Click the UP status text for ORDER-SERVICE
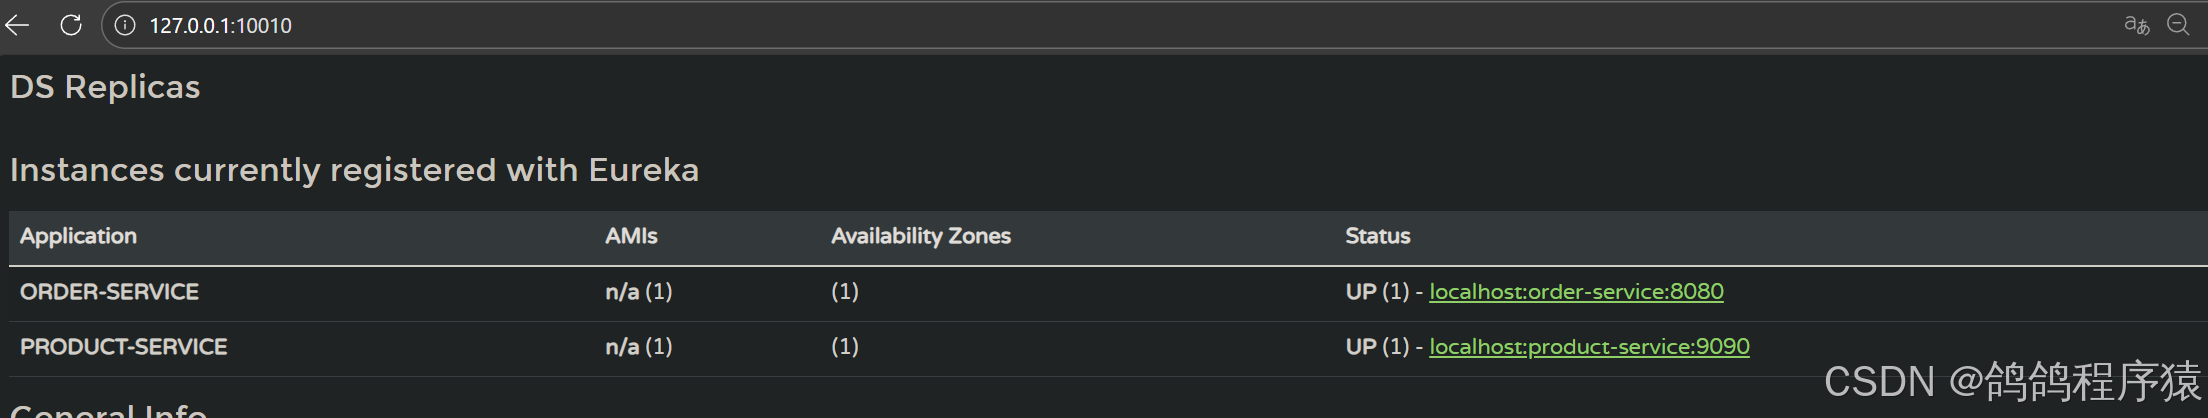This screenshot has width=2208, height=418. [1361, 292]
